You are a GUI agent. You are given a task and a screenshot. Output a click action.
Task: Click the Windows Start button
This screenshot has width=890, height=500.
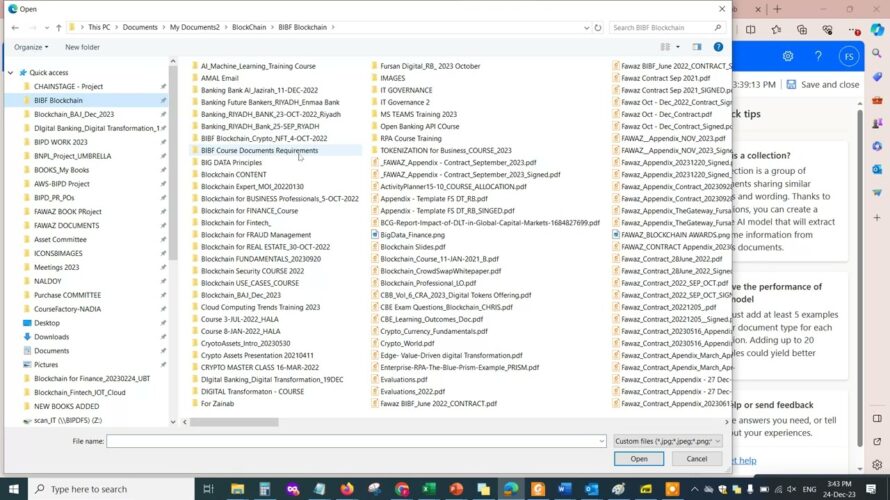(x=14, y=489)
